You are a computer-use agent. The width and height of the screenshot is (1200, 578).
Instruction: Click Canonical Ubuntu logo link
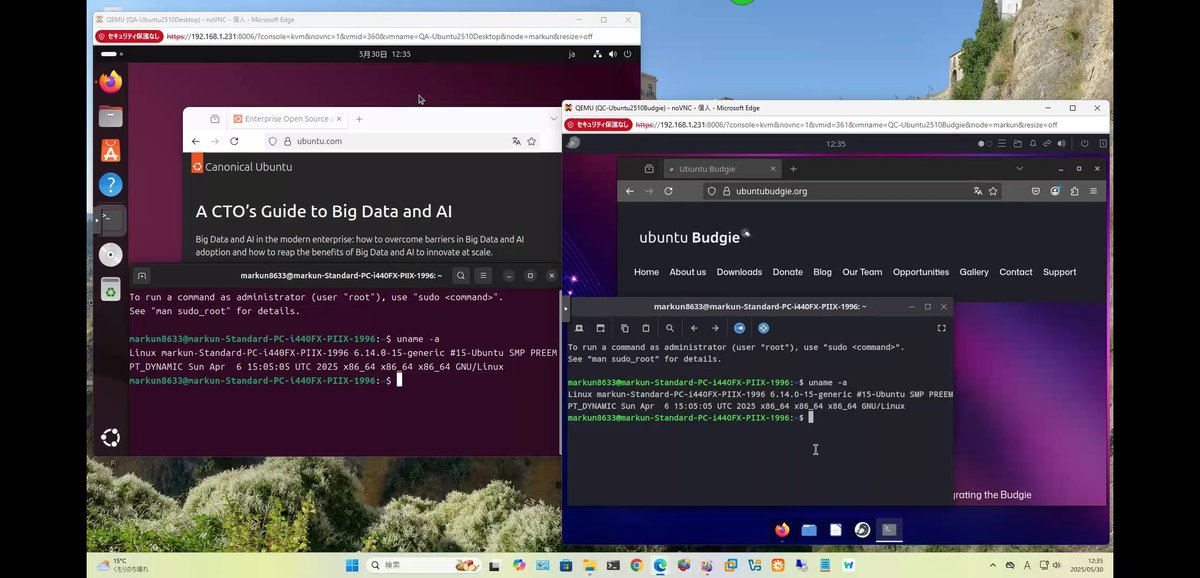click(242, 167)
